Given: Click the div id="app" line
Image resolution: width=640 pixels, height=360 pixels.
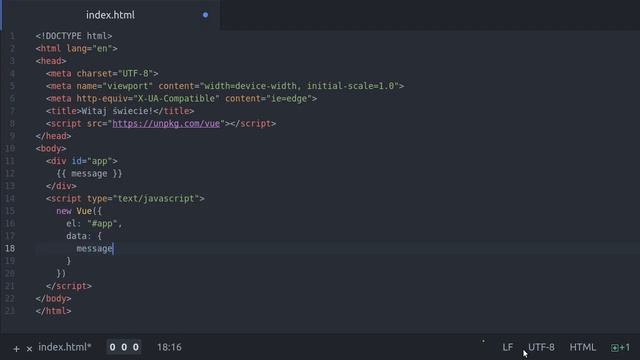Looking at the screenshot, I should click(82, 161).
